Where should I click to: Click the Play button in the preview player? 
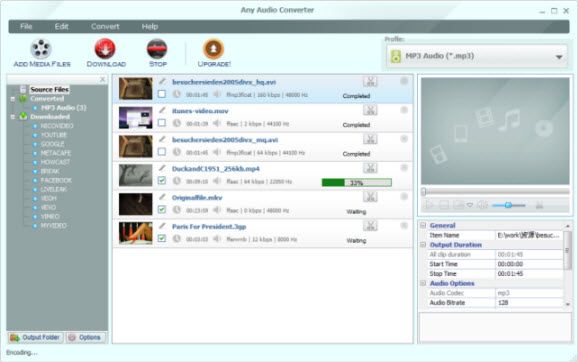click(429, 205)
